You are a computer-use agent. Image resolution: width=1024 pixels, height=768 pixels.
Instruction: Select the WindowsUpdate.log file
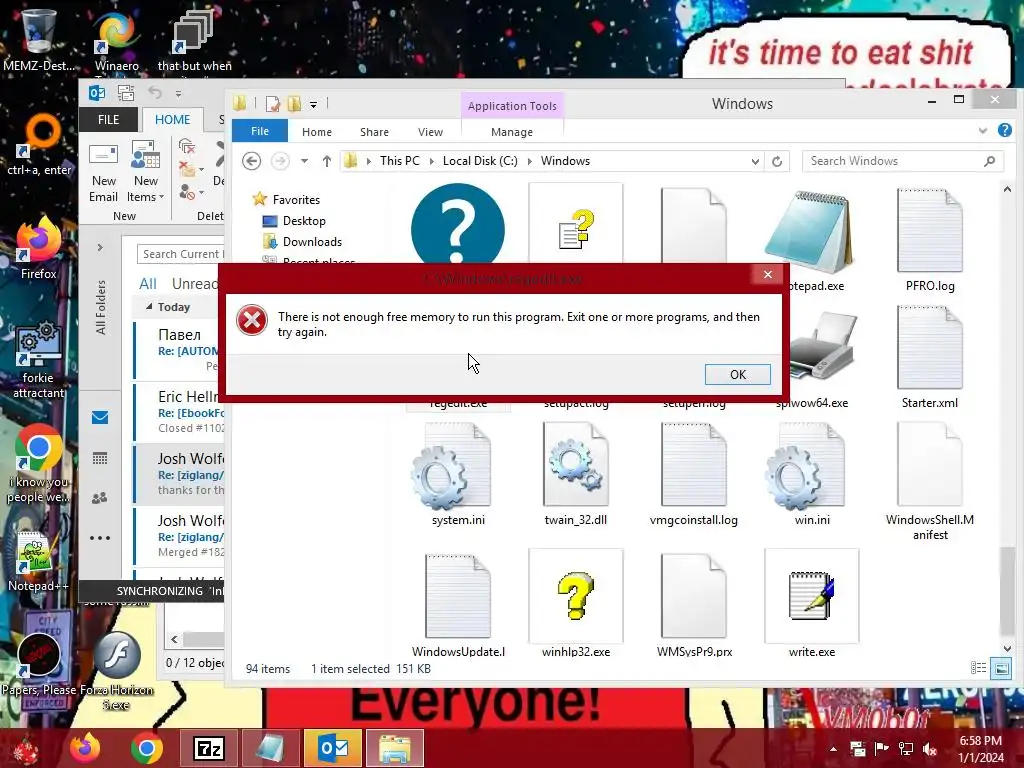click(x=458, y=605)
